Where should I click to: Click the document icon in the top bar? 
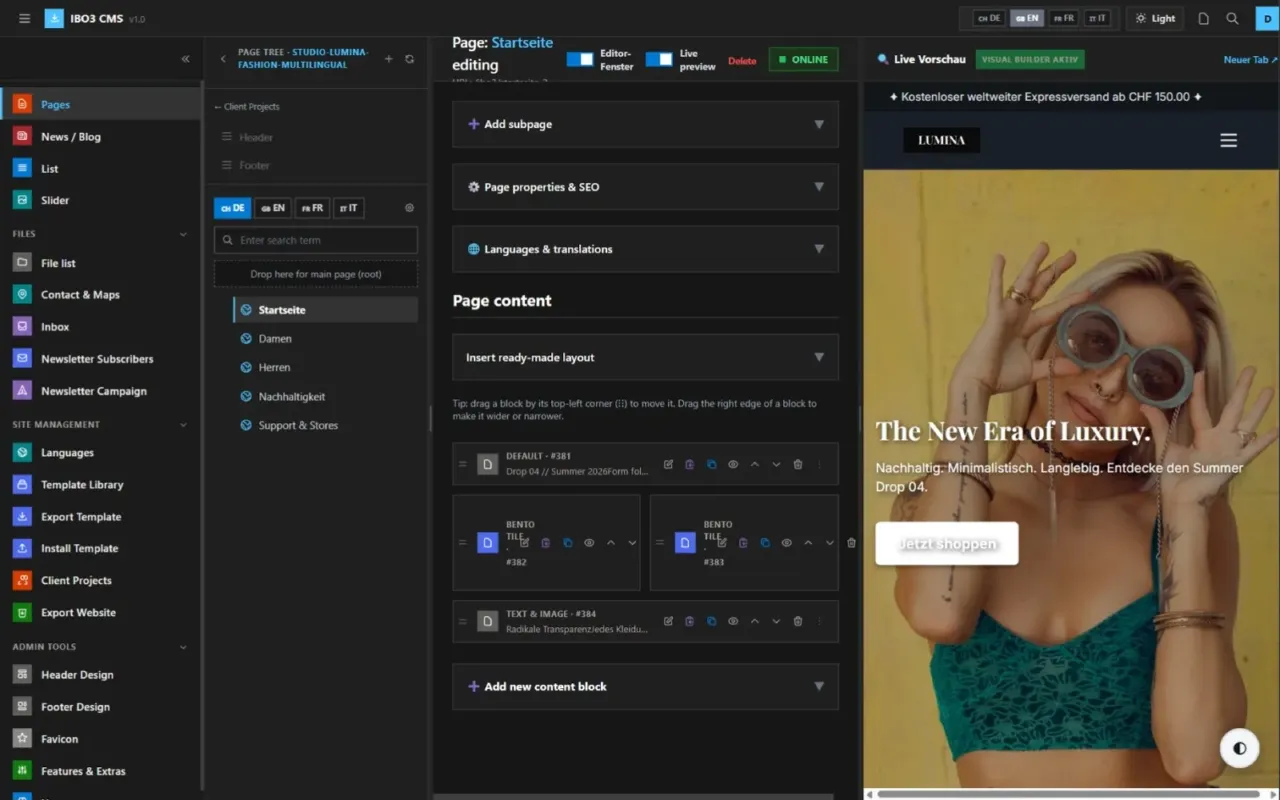[1204, 18]
